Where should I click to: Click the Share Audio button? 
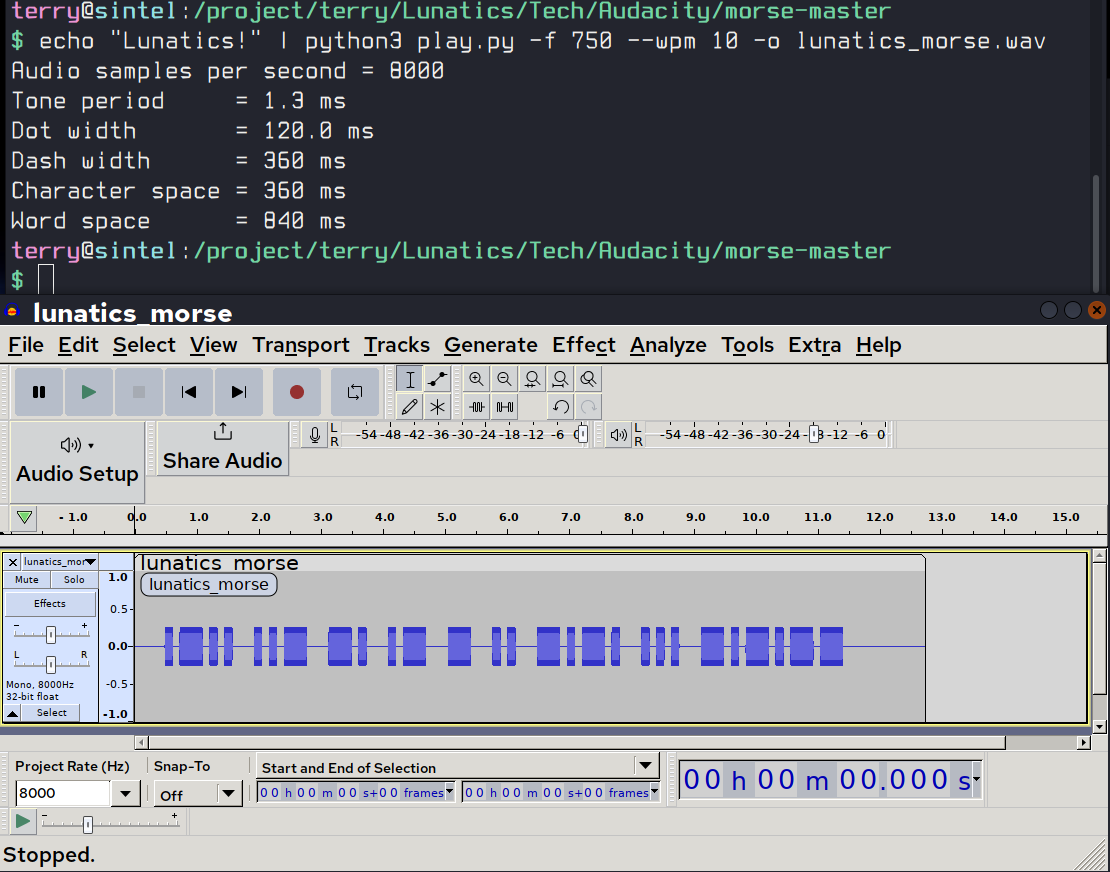point(222,448)
